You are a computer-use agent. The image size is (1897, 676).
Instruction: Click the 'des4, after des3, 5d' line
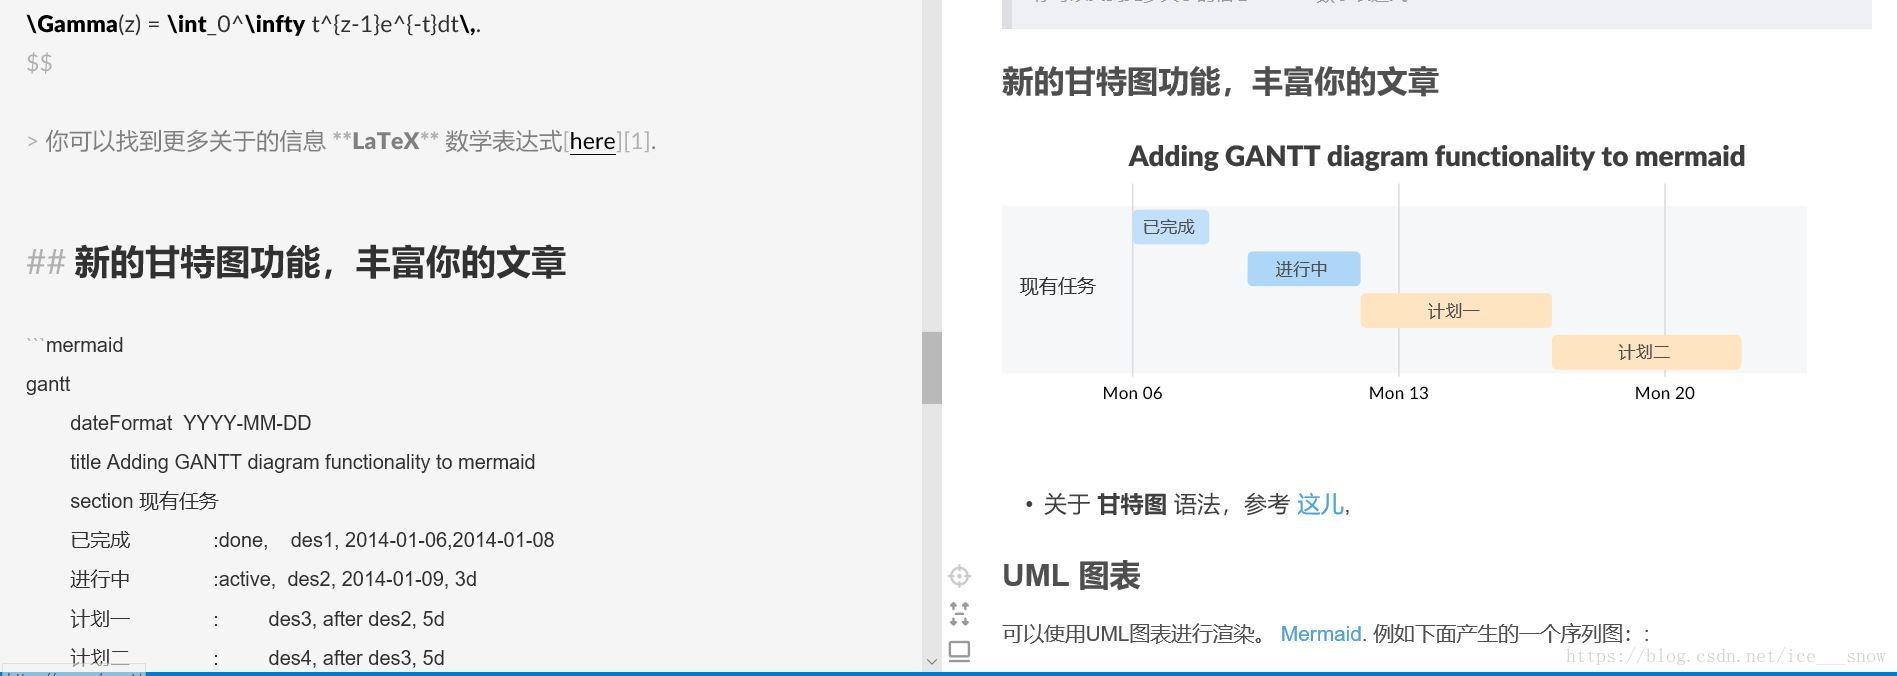pyautogui.click(x=257, y=658)
